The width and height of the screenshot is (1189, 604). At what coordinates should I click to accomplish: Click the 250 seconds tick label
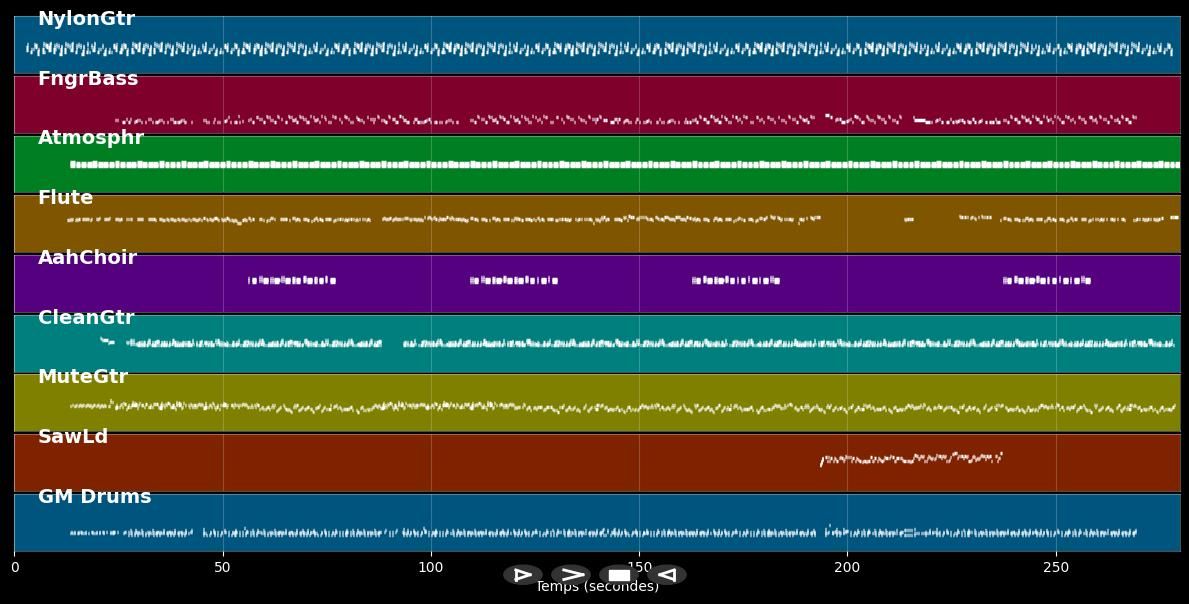1056,568
